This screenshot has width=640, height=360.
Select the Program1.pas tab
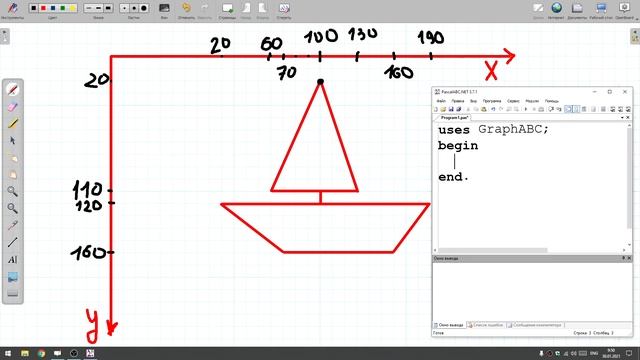pyautogui.click(x=455, y=118)
